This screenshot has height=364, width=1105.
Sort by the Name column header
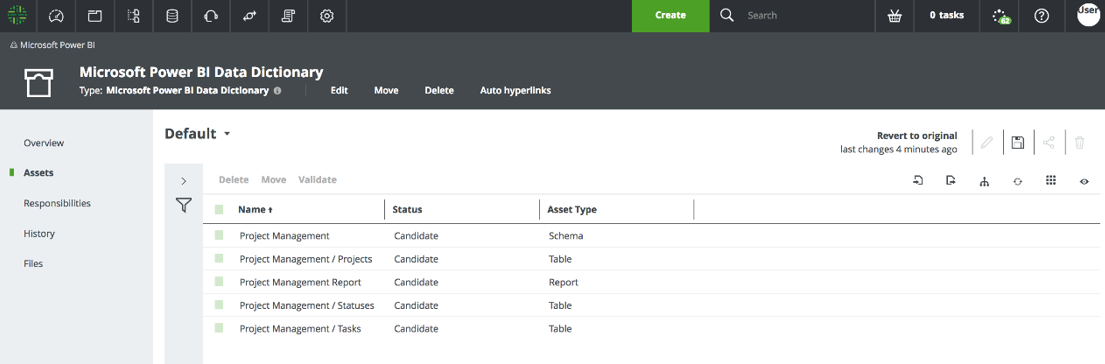(x=256, y=210)
